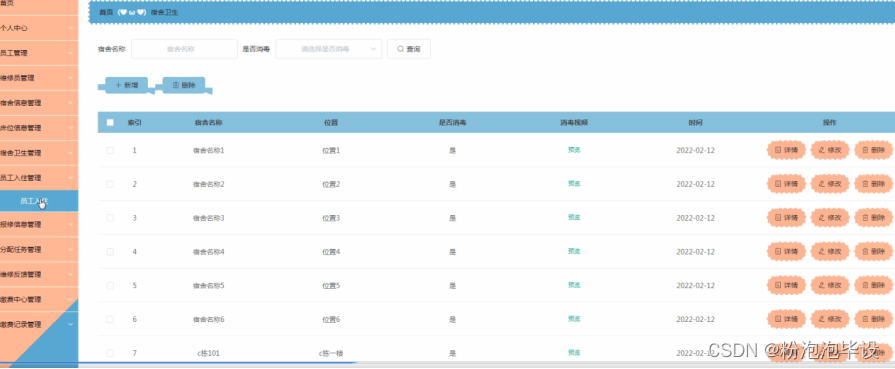Screen dimensions: 895x369
Task: Open details for the 宿舍名称4 row
Action: [x=787, y=251]
